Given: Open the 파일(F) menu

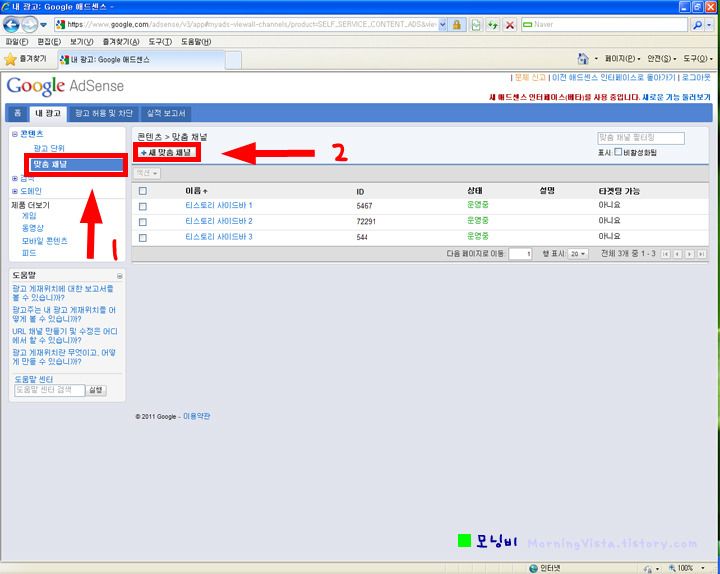Looking at the screenshot, I should (x=17, y=42).
